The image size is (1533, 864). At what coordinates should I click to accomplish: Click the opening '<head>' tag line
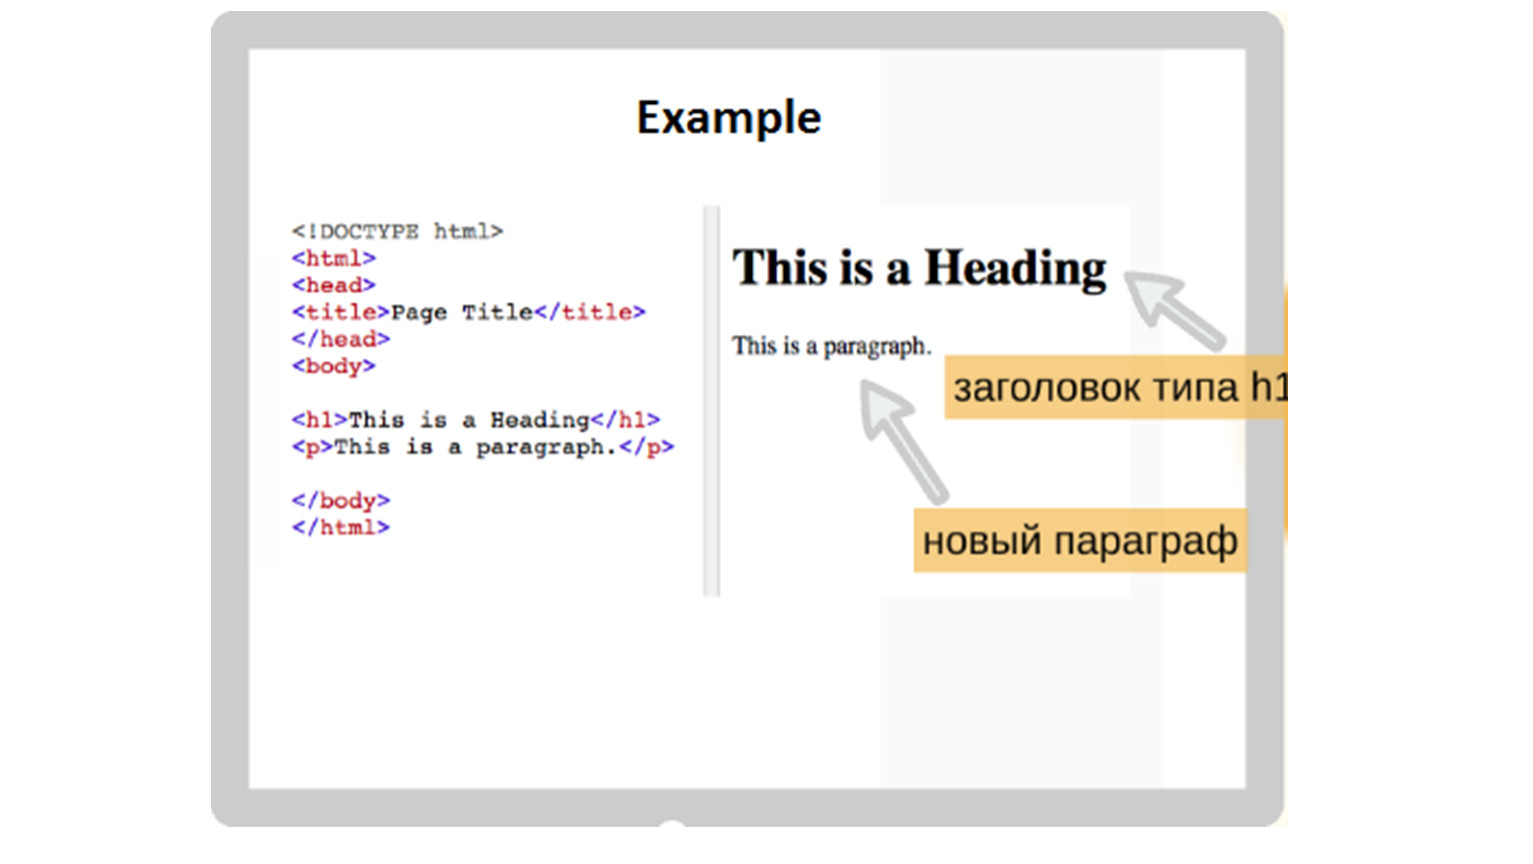point(334,285)
